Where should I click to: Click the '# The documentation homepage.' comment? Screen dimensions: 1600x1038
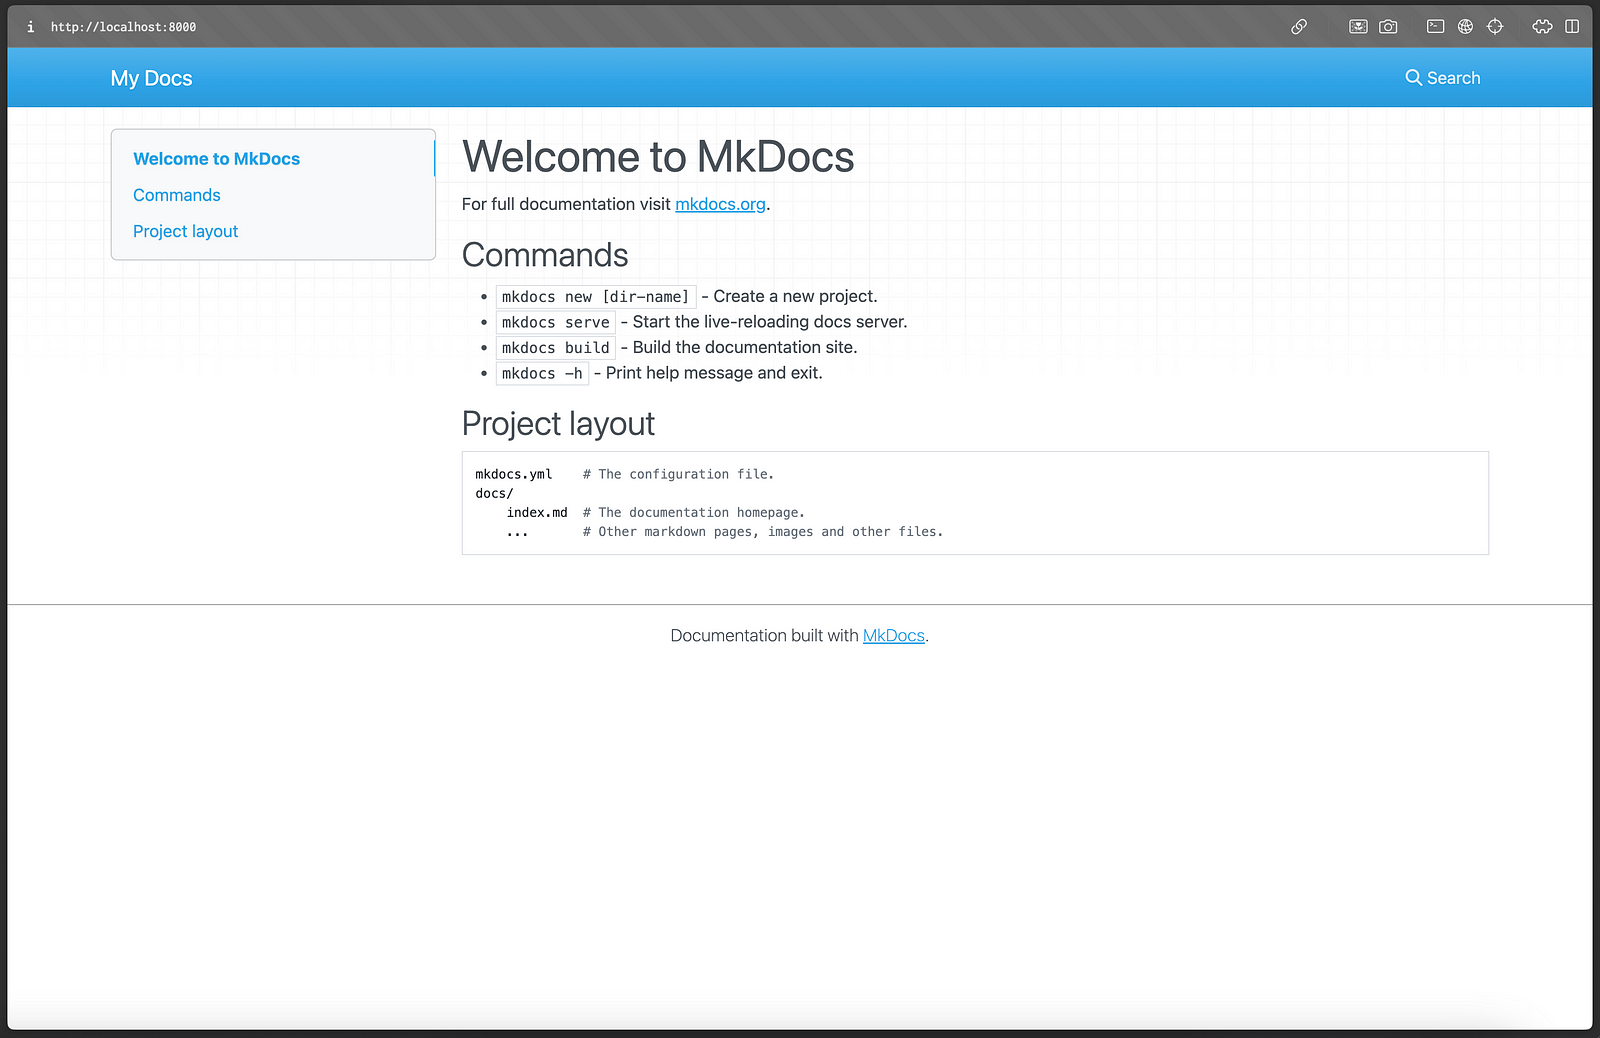click(694, 512)
